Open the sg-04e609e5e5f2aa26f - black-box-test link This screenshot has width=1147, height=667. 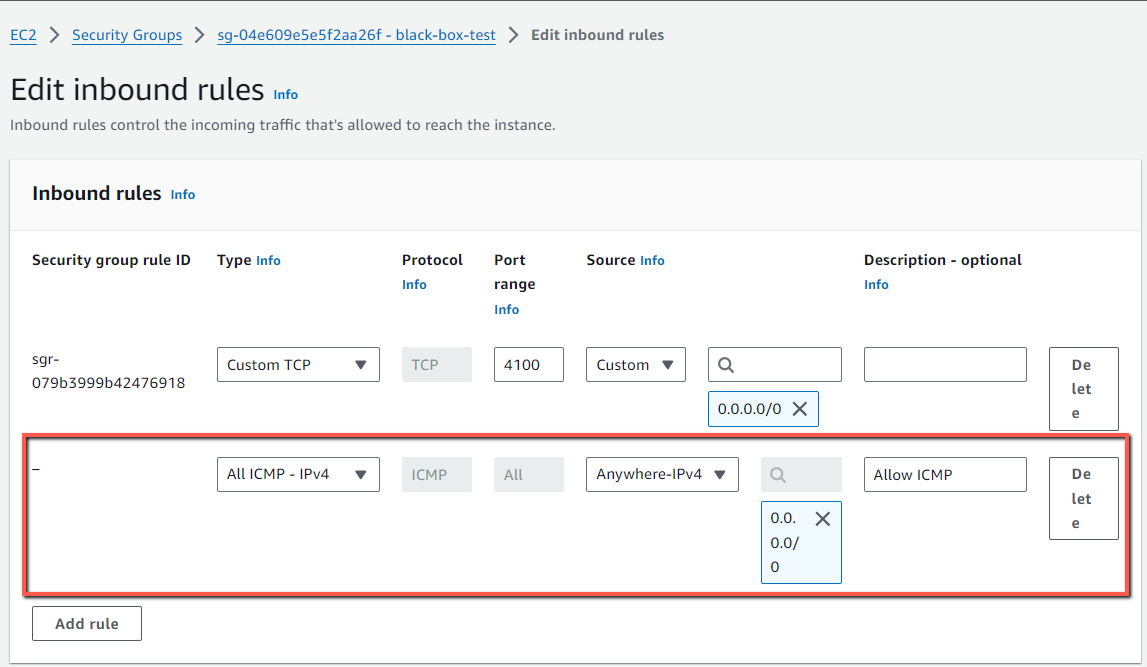click(356, 34)
